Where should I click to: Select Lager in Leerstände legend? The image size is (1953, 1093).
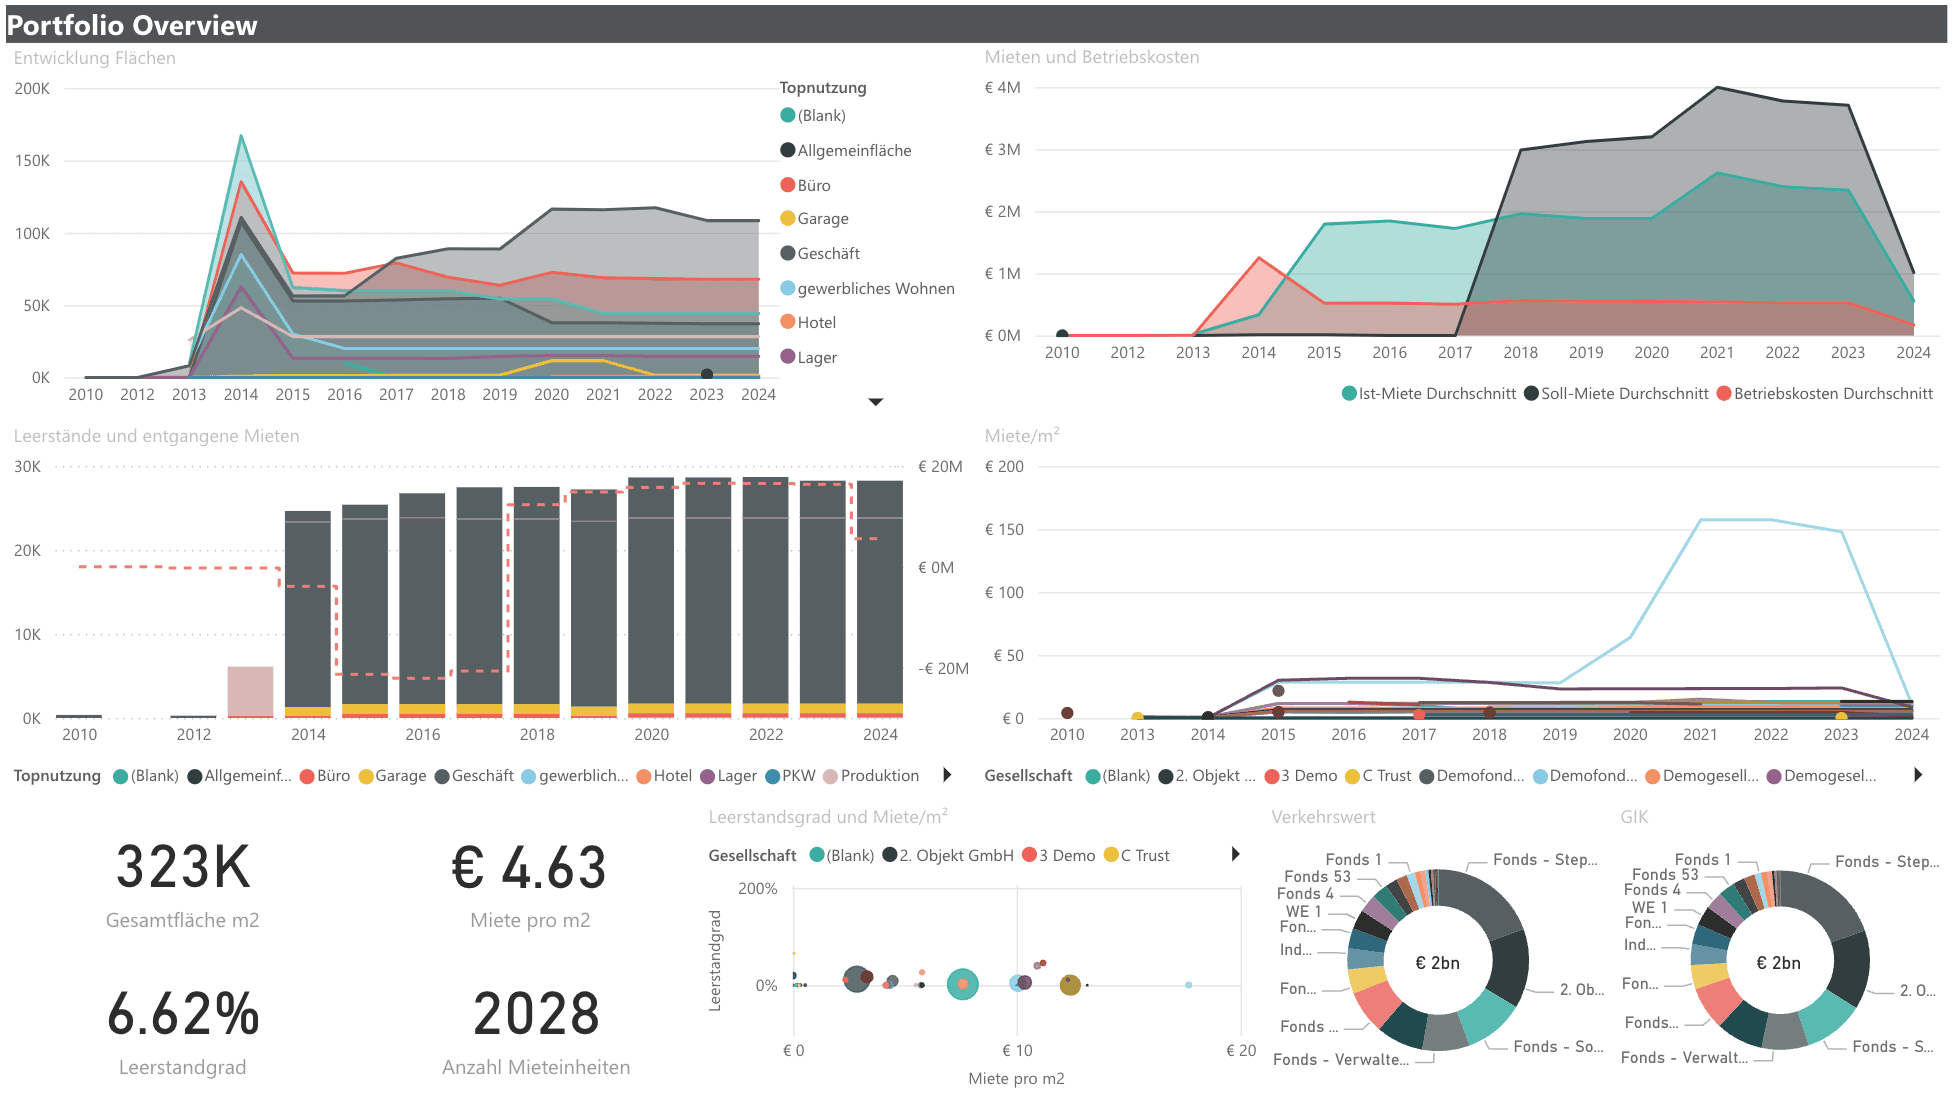coord(728,776)
